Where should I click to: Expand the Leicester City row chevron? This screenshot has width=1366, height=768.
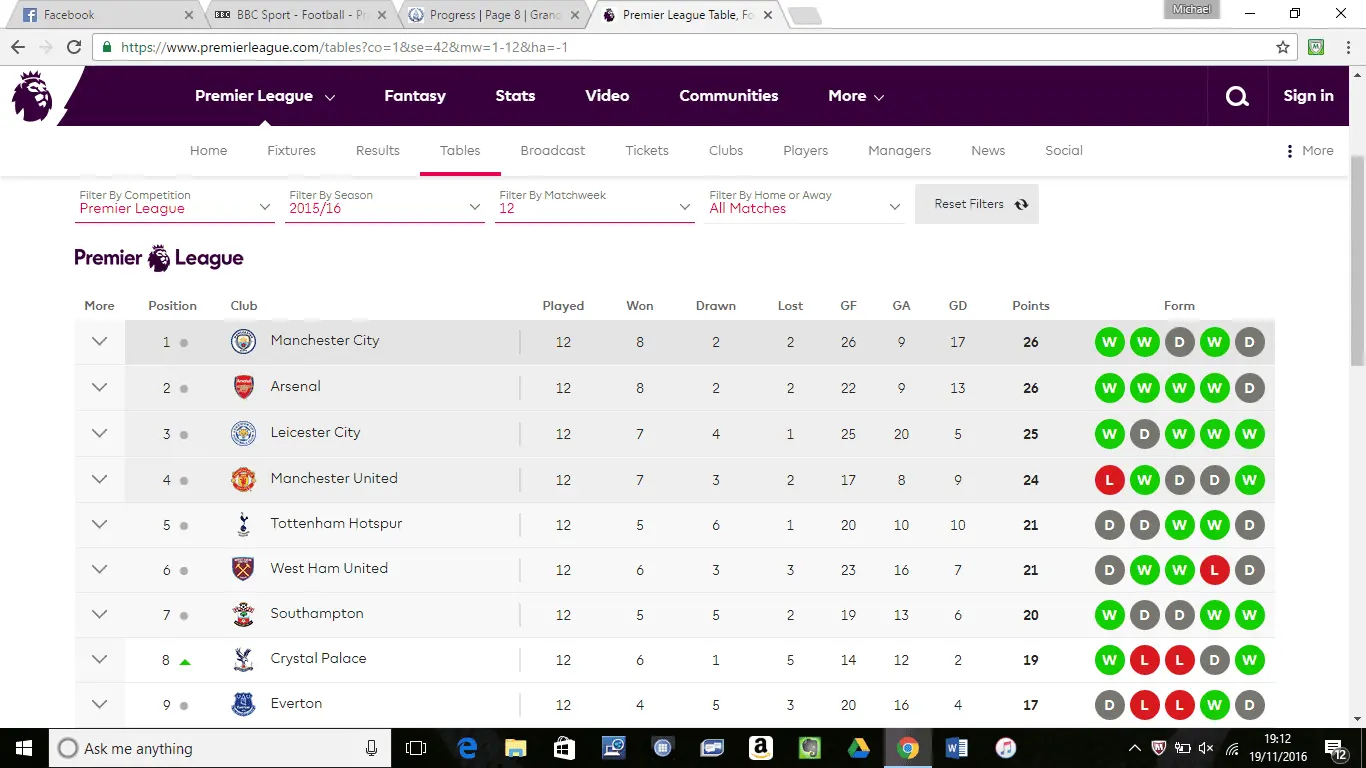click(99, 434)
